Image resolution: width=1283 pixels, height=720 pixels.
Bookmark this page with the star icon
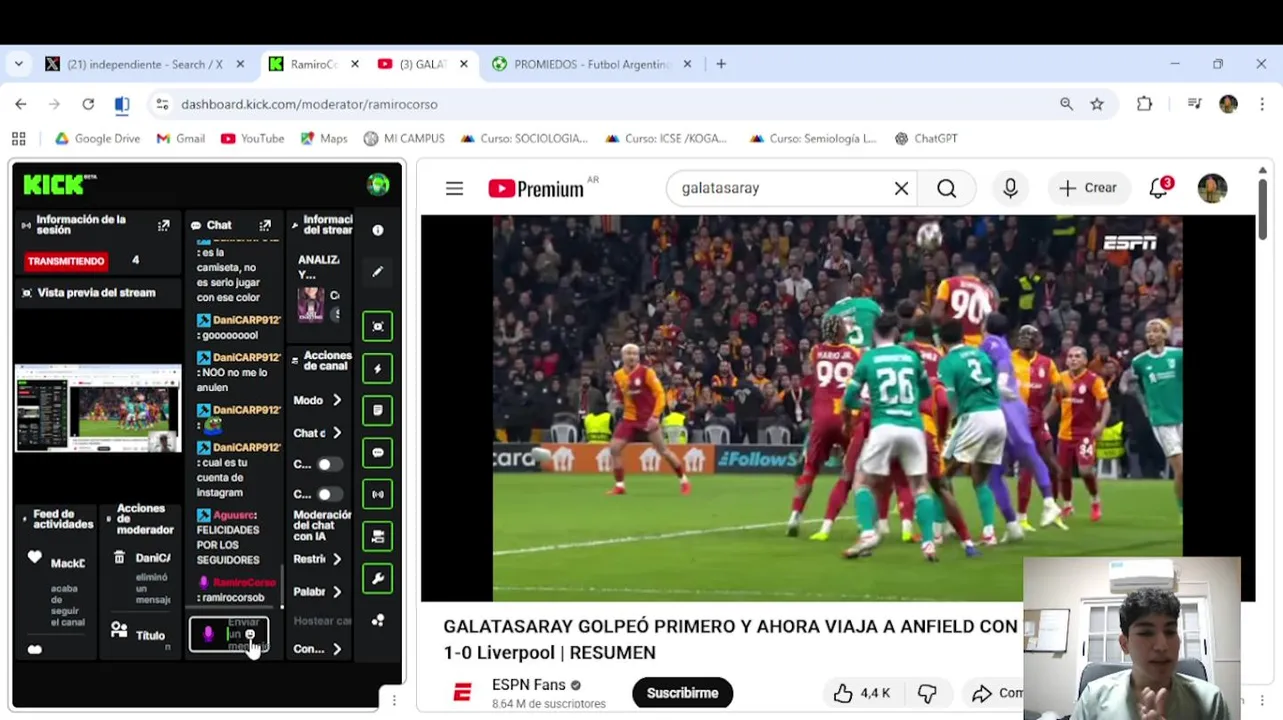click(x=1097, y=104)
